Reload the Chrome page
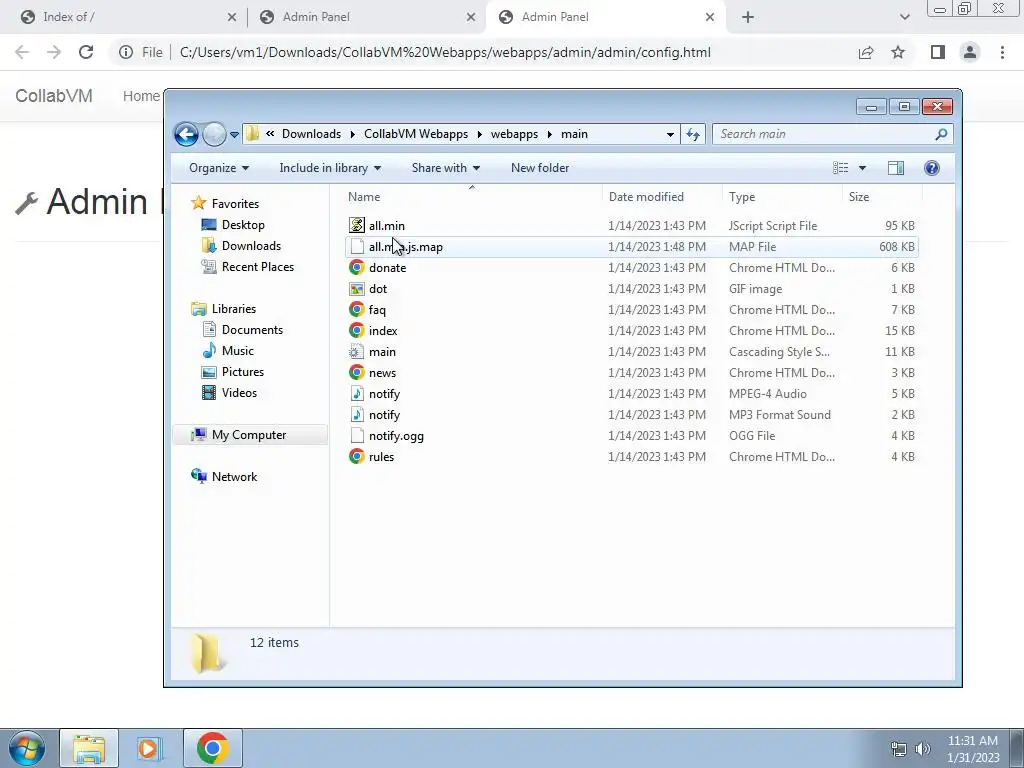The width and height of the screenshot is (1024, 768). (86, 52)
